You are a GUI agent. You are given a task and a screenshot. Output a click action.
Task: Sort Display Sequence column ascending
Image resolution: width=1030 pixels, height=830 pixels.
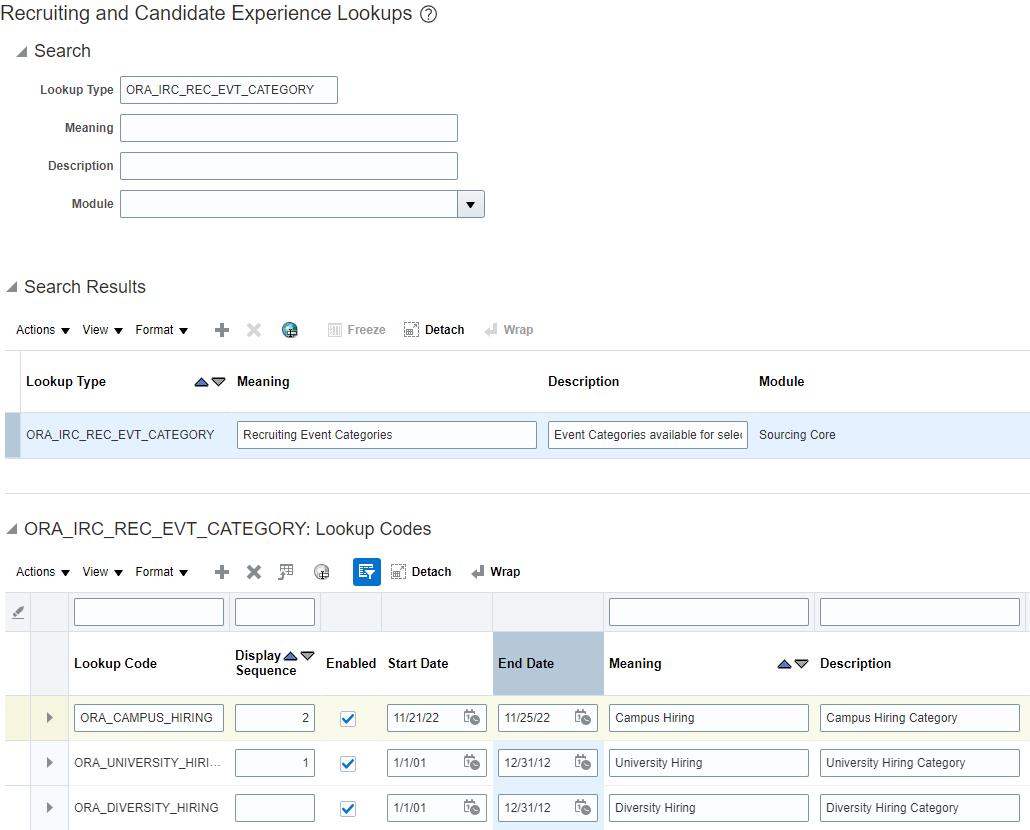click(x=290, y=656)
